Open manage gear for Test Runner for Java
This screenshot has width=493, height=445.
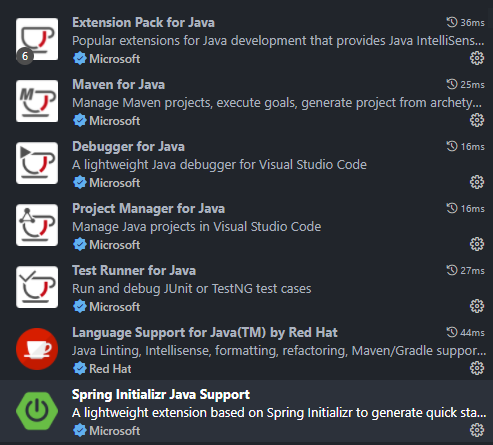(477, 306)
